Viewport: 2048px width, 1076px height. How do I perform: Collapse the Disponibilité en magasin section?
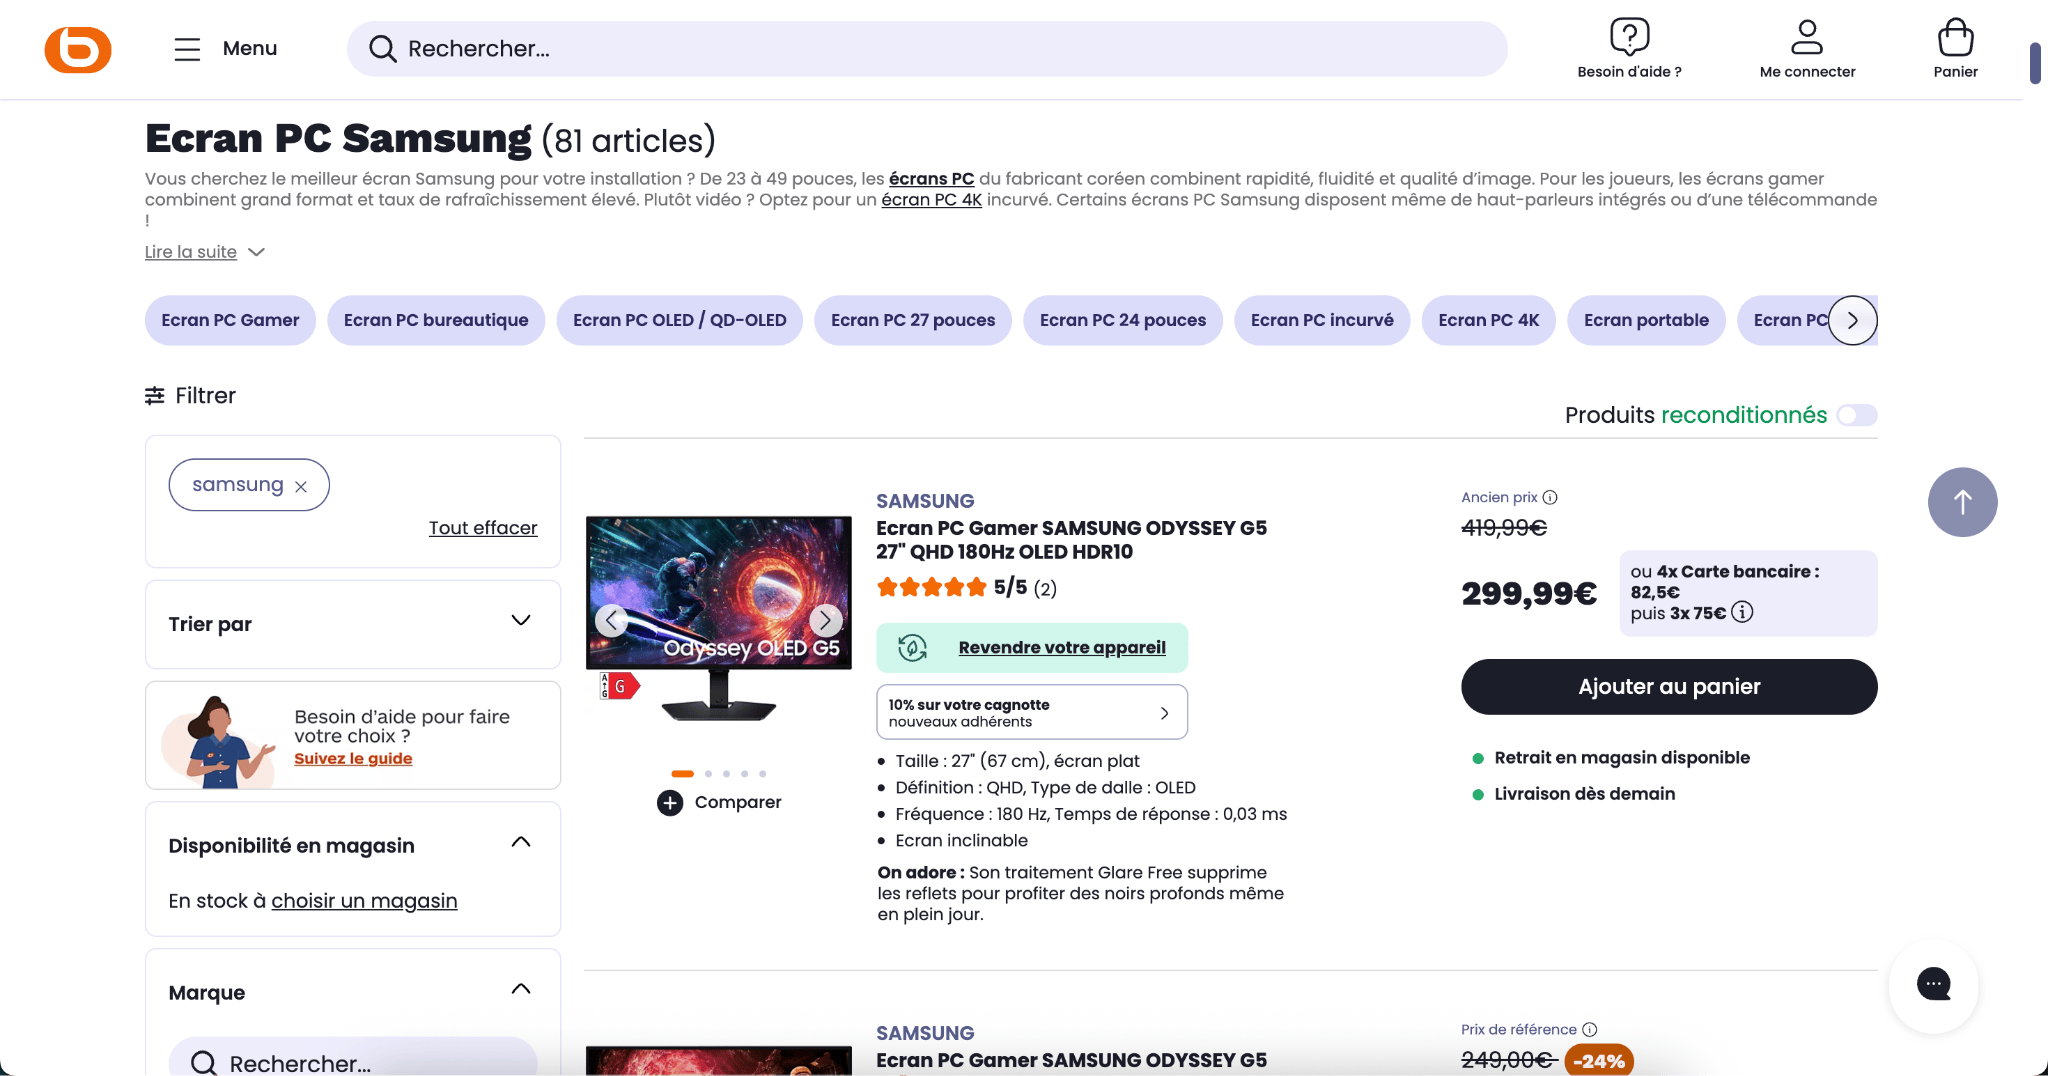521,842
